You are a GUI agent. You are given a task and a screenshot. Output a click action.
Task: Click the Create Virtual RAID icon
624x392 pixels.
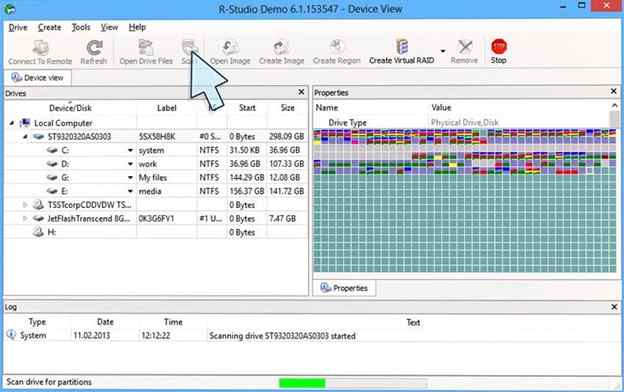tap(402, 47)
